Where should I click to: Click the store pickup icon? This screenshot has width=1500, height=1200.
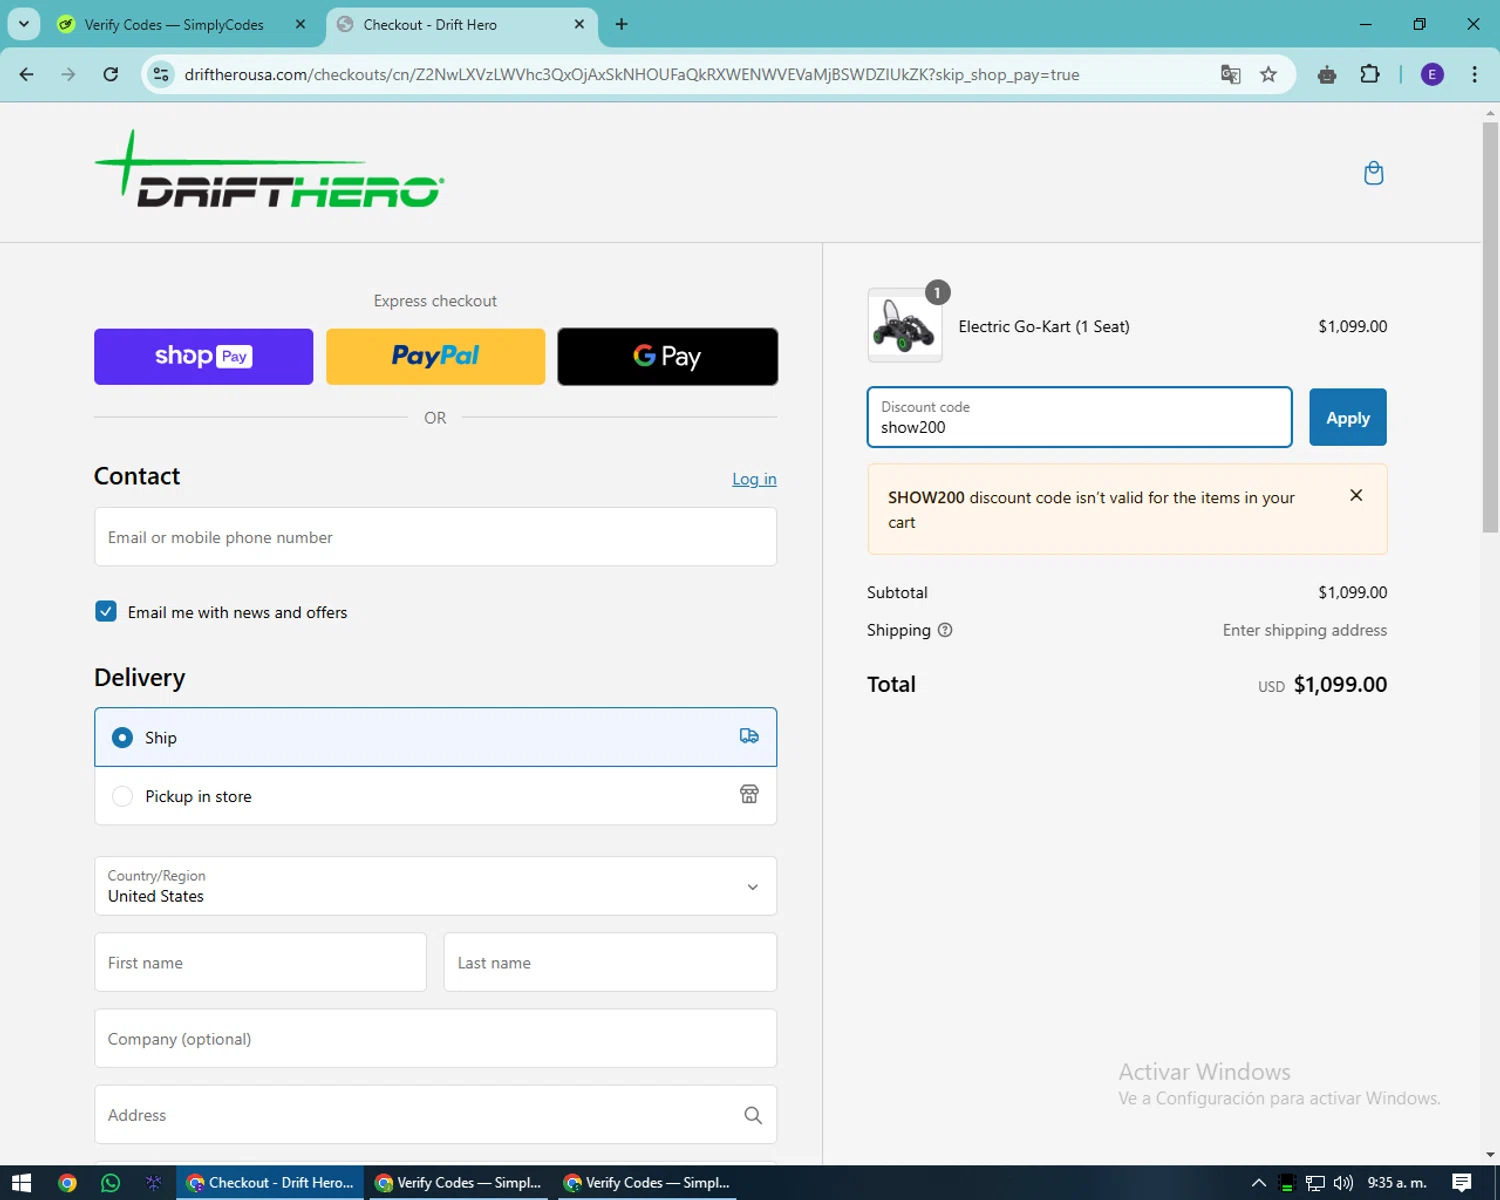749,795
